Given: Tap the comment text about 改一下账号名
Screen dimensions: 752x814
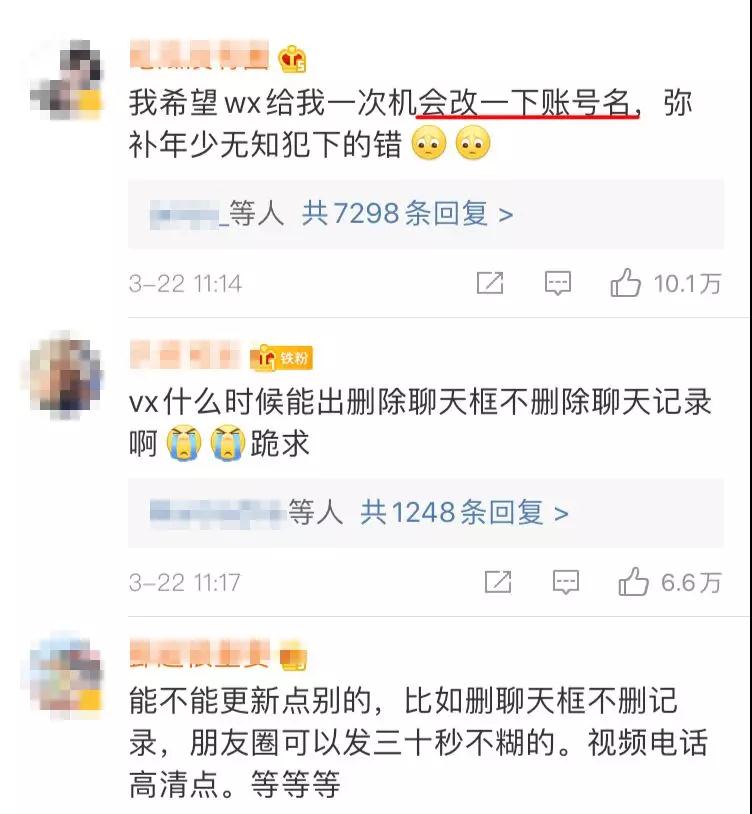Looking at the screenshot, I should (411, 124).
